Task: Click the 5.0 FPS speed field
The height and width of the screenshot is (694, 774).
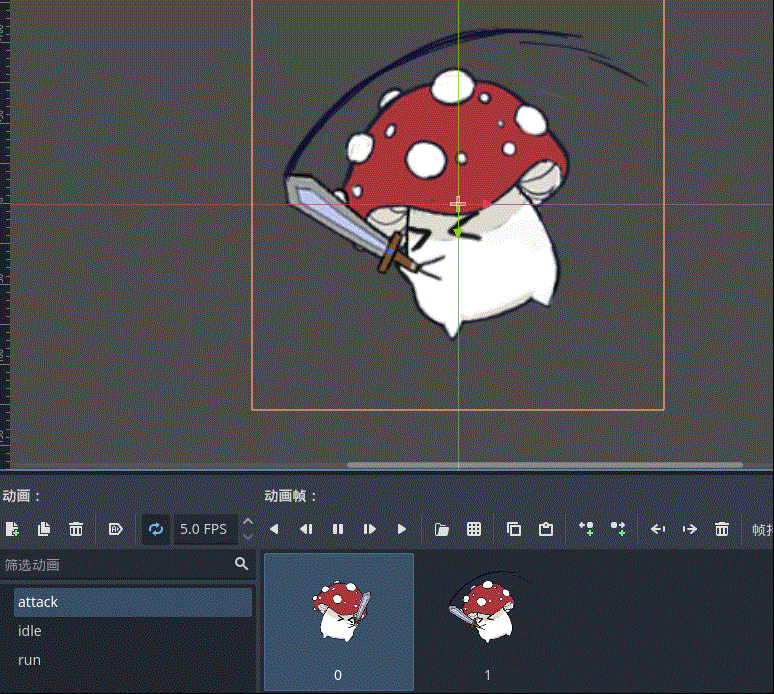Action: 204,529
